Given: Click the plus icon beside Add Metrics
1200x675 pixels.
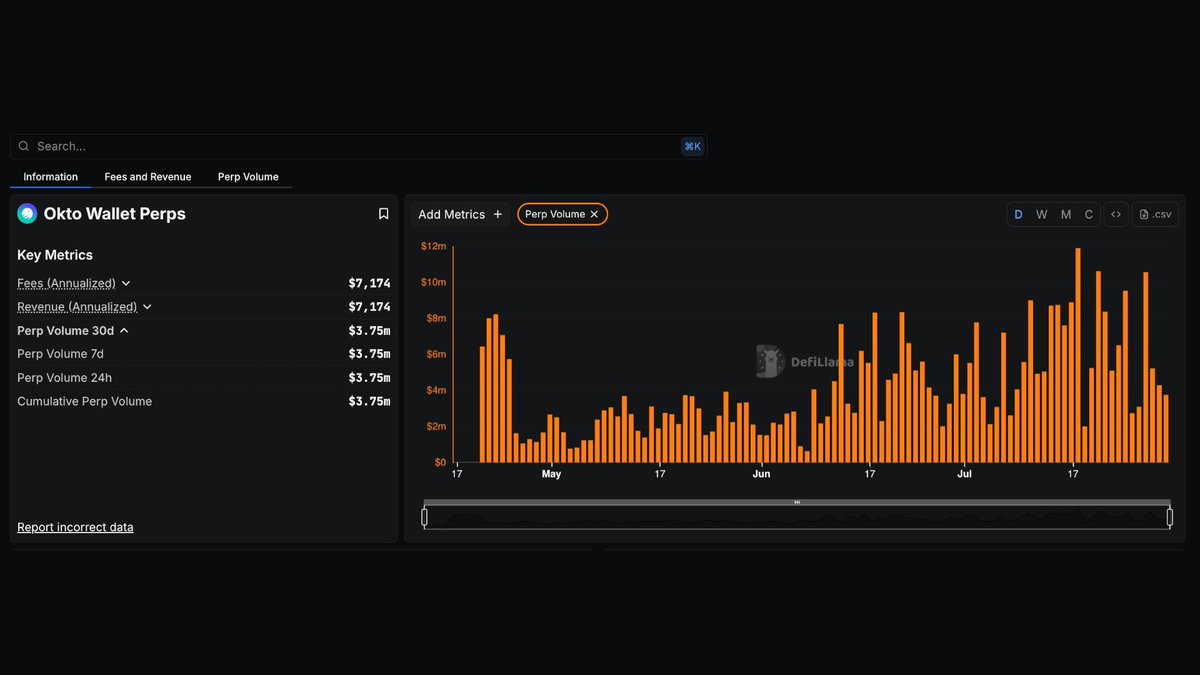Looking at the screenshot, I should 498,214.
